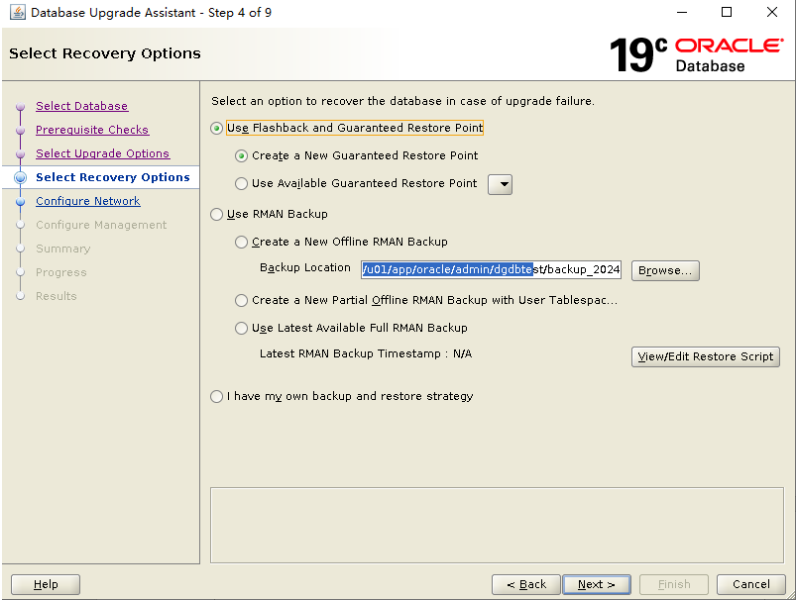Open the available restore point dropdown
This screenshot has height=600, width=796.
point(500,184)
